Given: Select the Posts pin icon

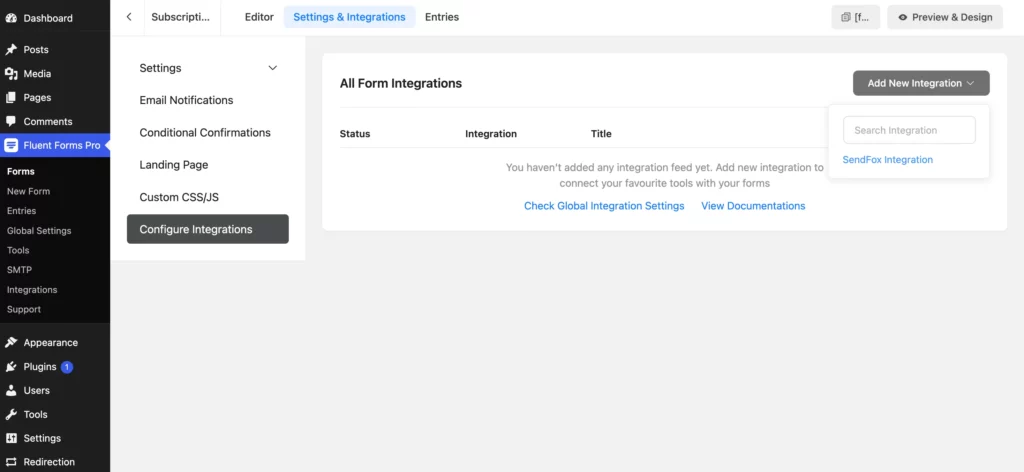Looking at the screenshot, I should tap(10, 50).
